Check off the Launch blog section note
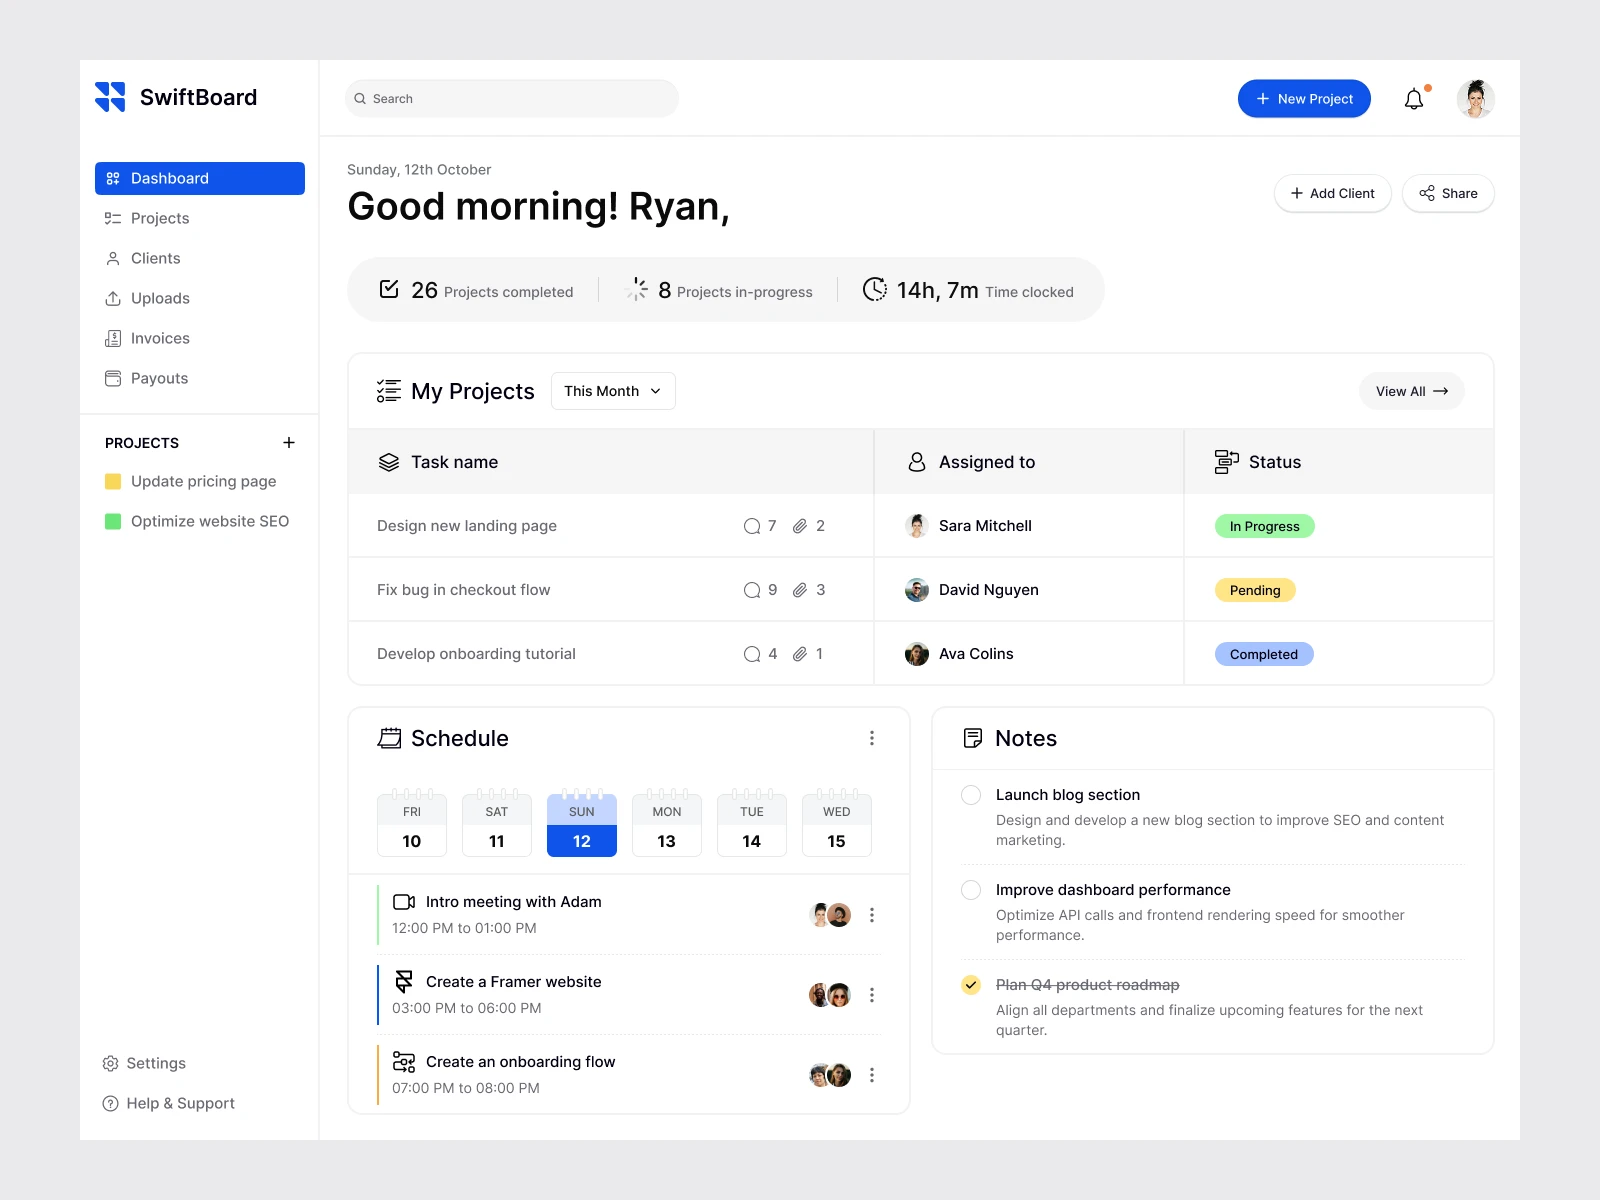This screenshot has width=1600, height=1200. pos(971,795)
